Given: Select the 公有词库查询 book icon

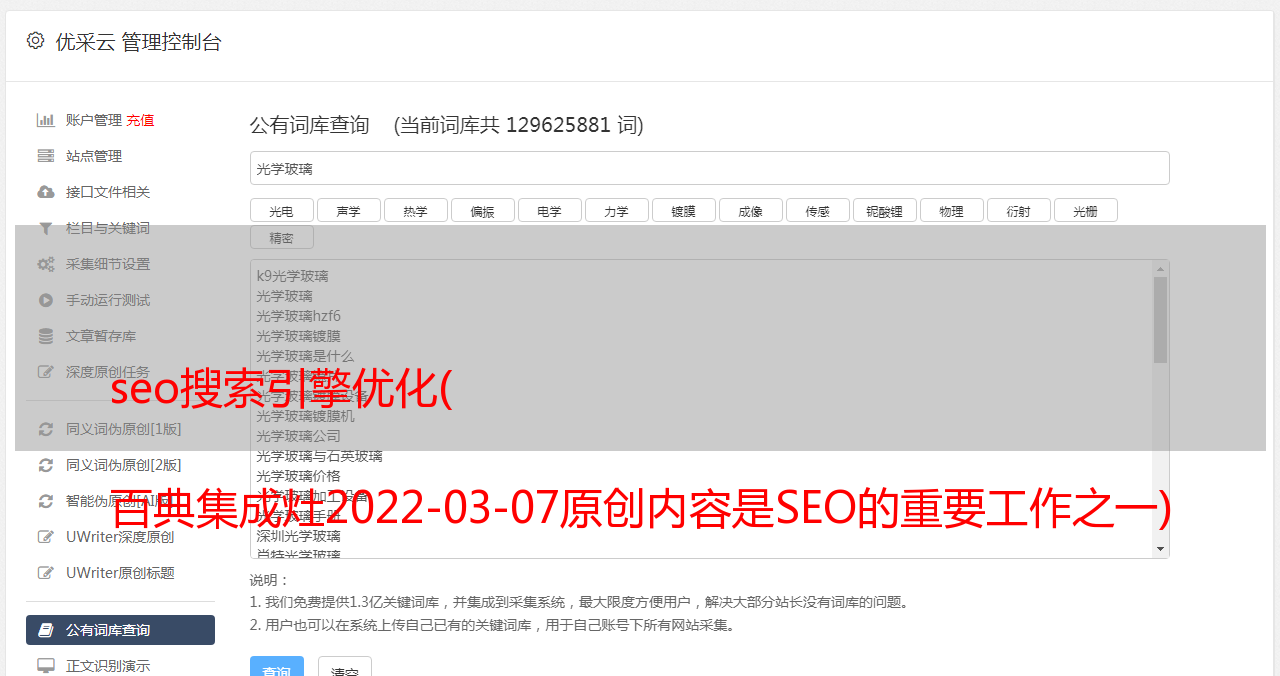Looking at the screenshot, I should 46,630.
